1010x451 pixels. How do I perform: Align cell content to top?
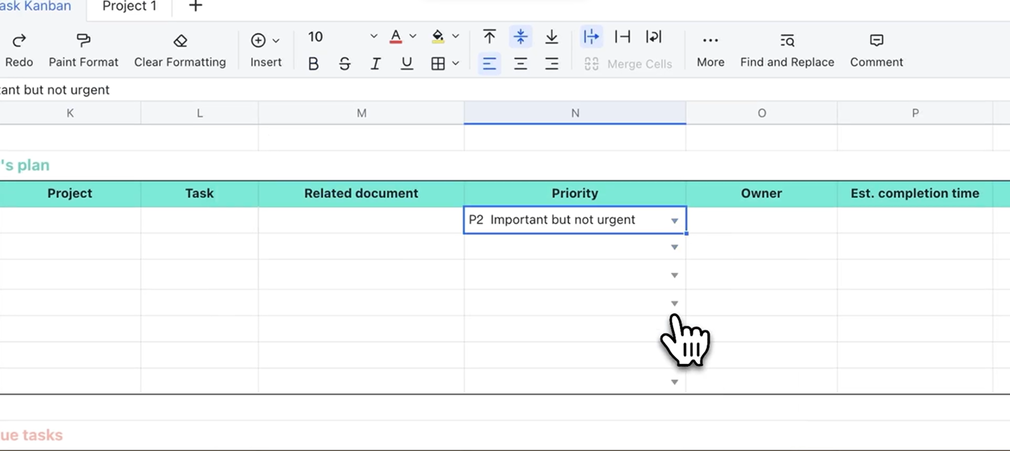point(489,37)
